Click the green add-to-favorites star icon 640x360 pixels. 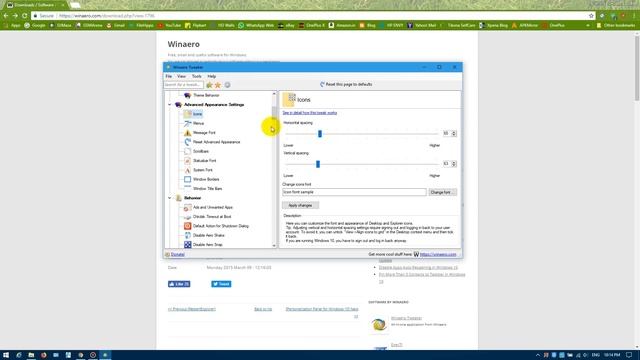[x=209, y=85]
